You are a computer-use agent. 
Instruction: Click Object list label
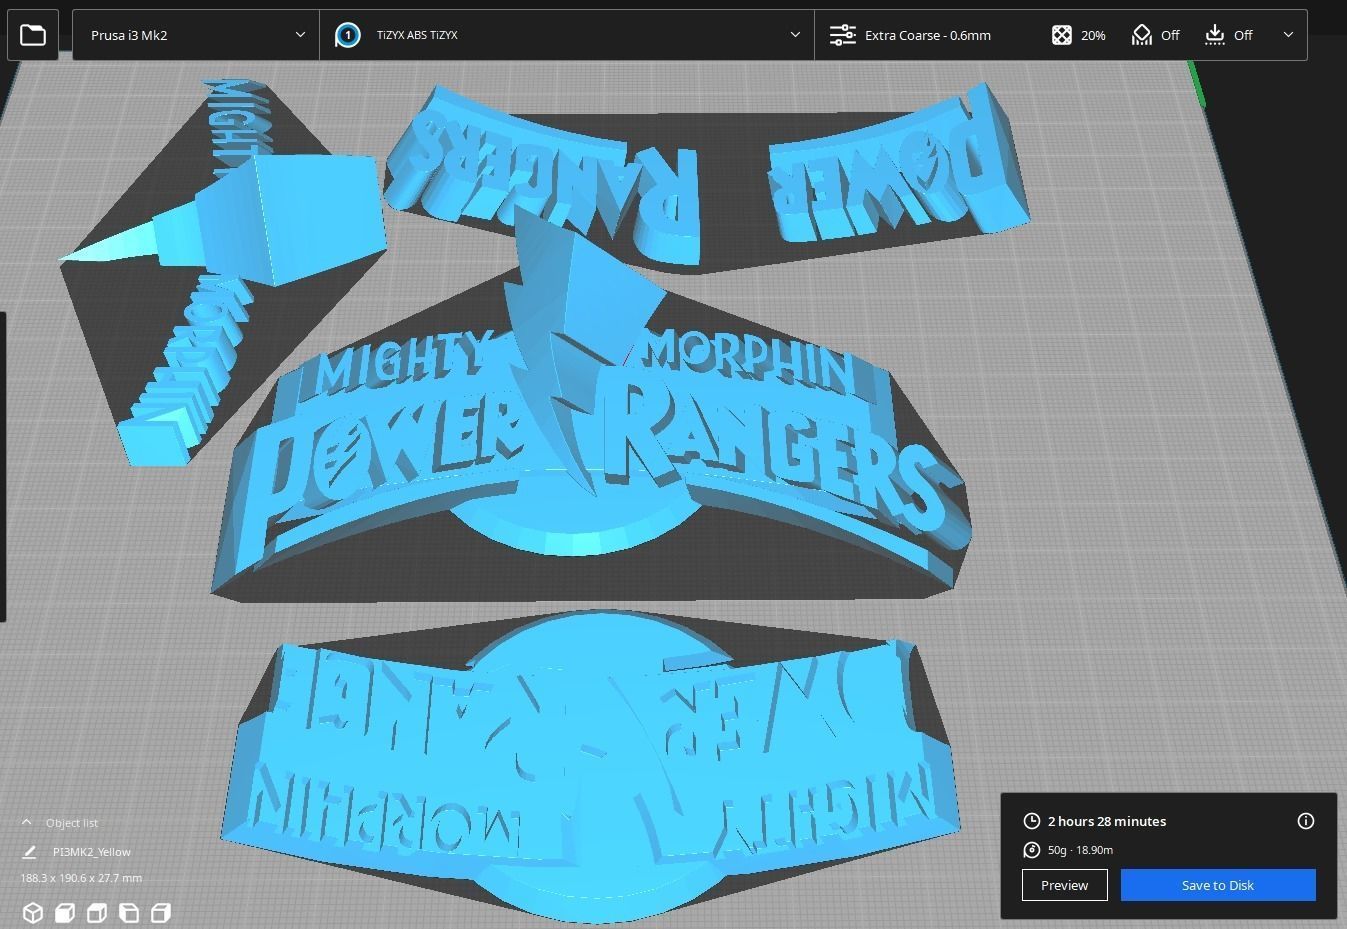coord(72,823)
